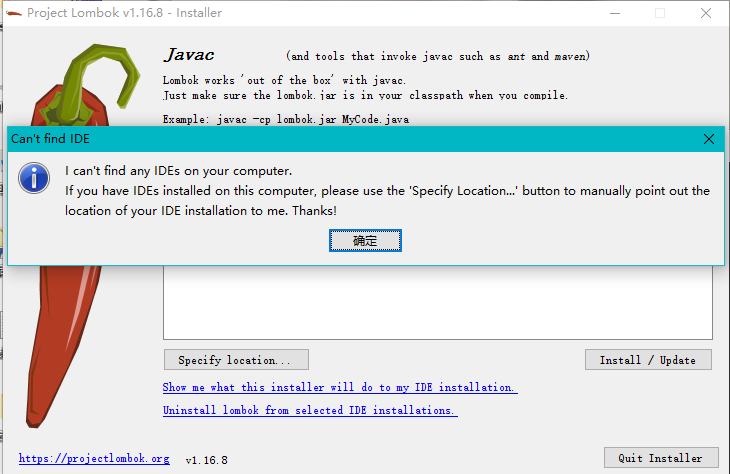Close the Project Lombok Installer window
Image resolution: width=730 pixels, height=474 pixels.
point(706,13)
